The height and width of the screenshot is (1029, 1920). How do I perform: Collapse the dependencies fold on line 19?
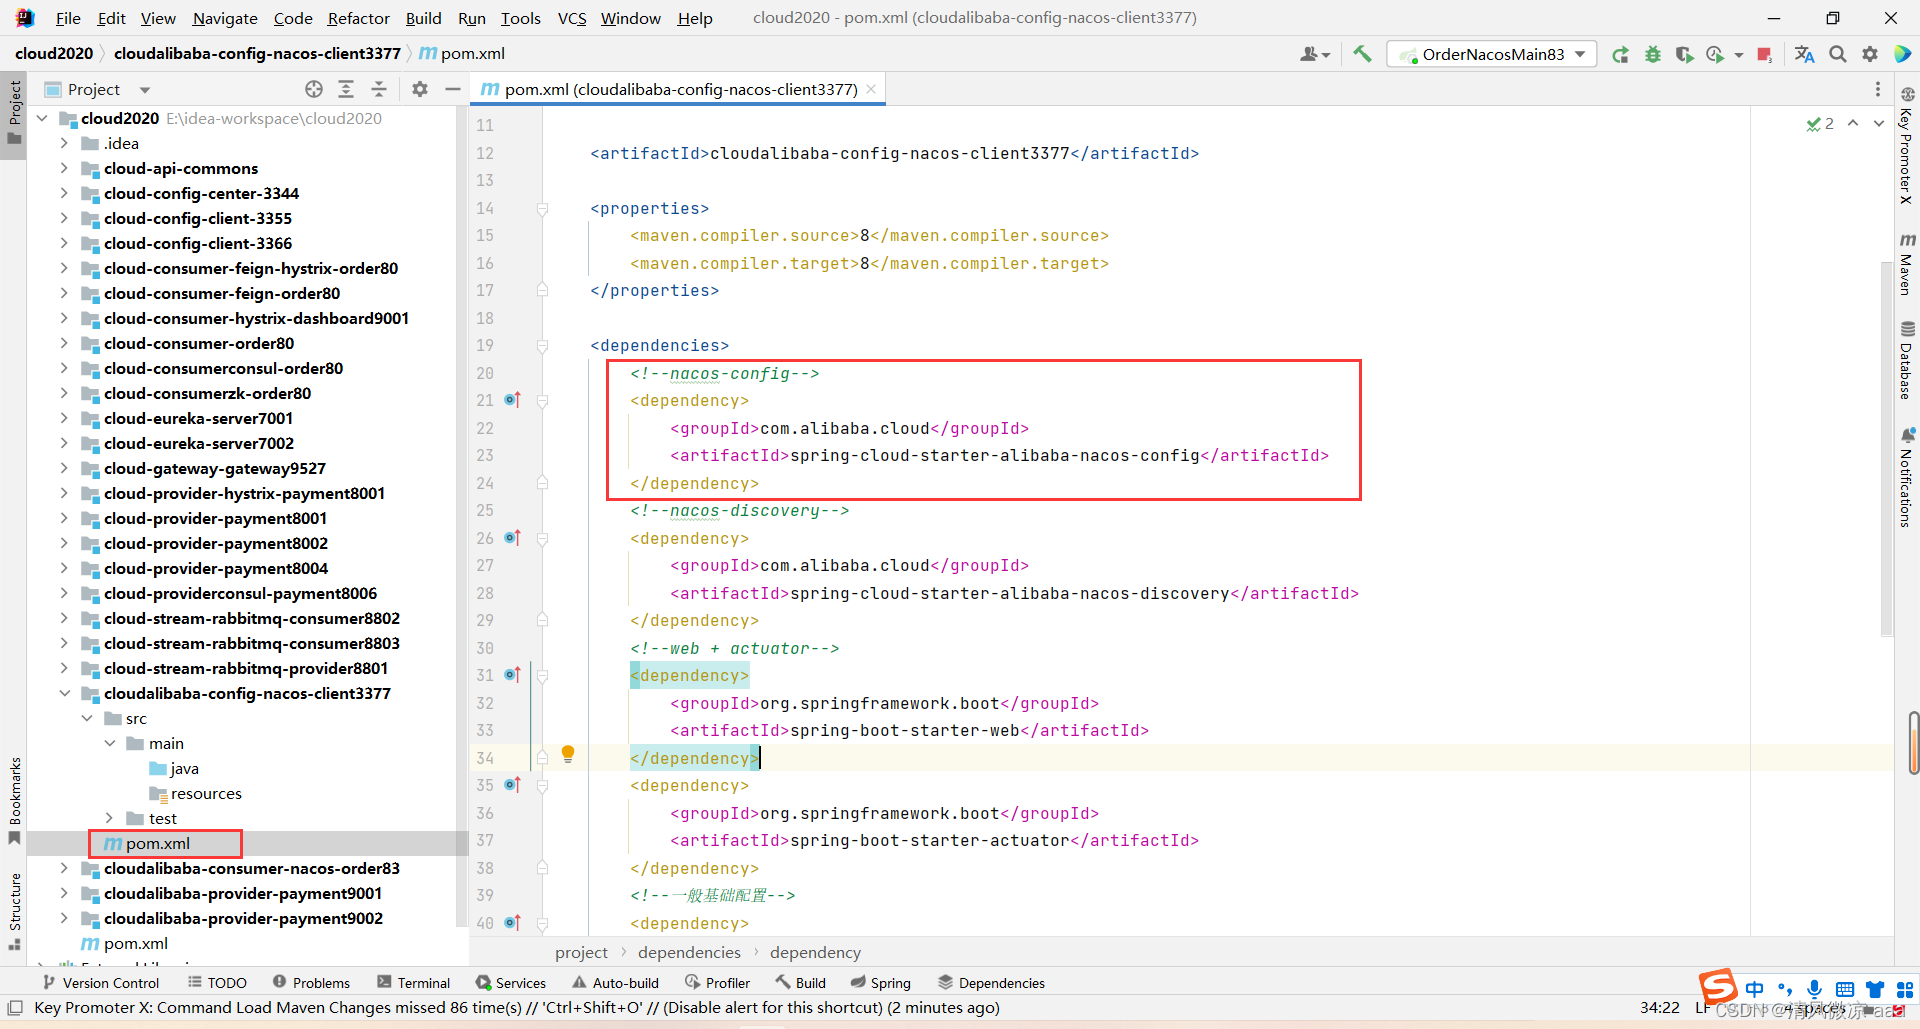click(x=542, y=346)
